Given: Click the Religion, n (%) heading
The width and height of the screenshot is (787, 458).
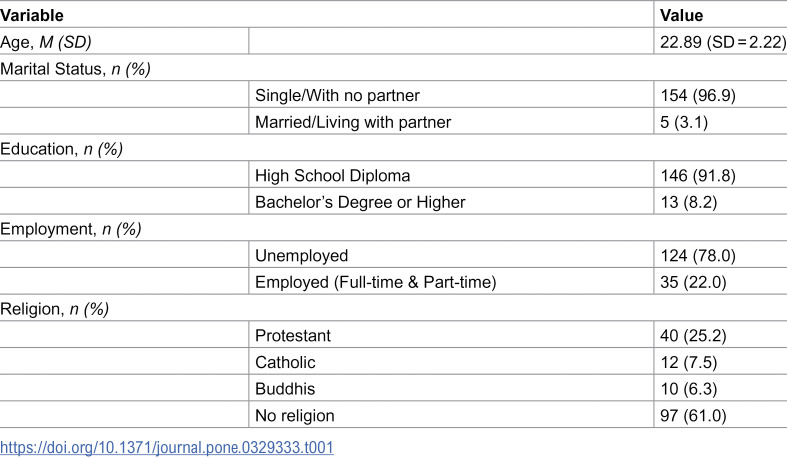Looking at the screenshot, I should coord(54,309).
